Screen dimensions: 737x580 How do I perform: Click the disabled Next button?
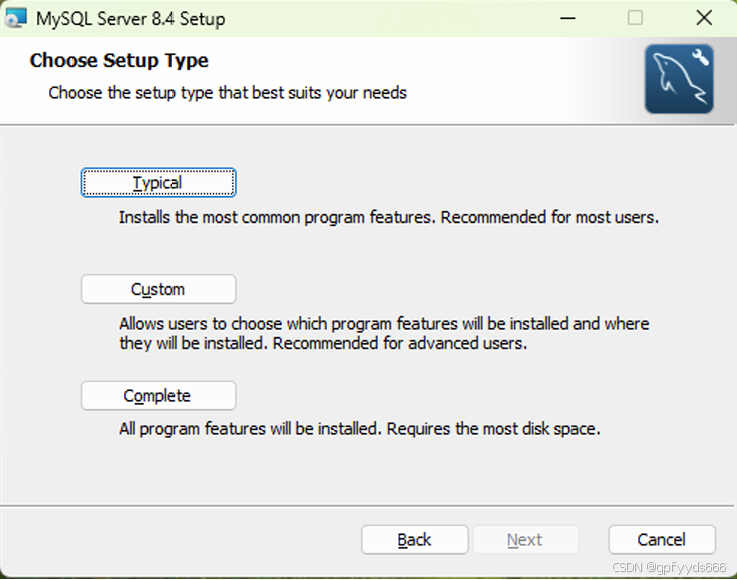click(x=525, y=540)
